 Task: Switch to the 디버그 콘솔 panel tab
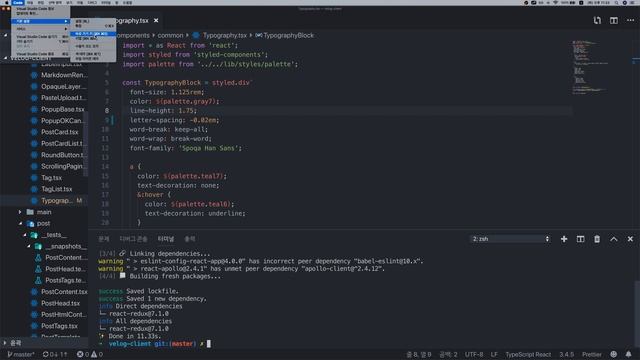[x=133, y=239]
